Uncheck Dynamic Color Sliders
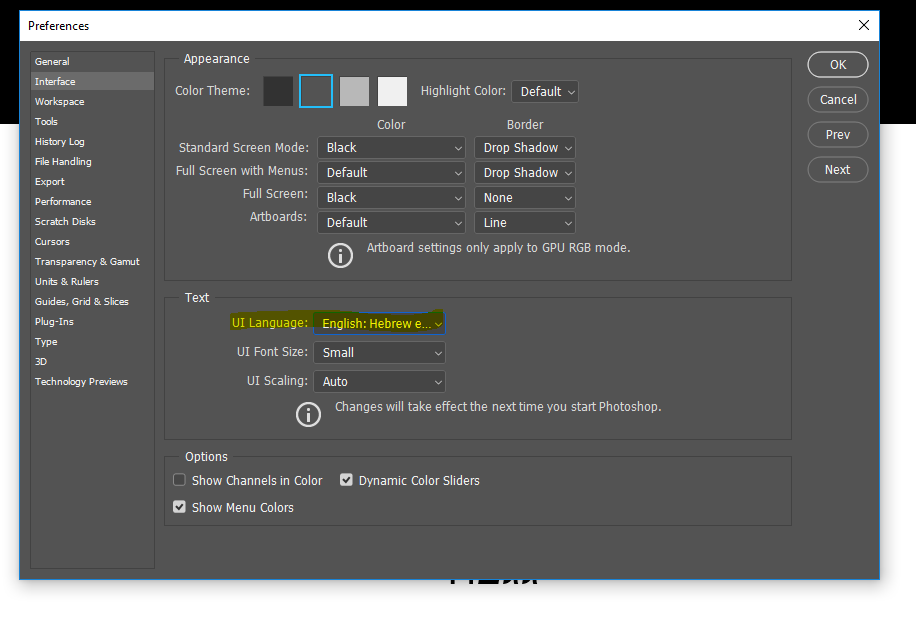 tap(346, 480)
